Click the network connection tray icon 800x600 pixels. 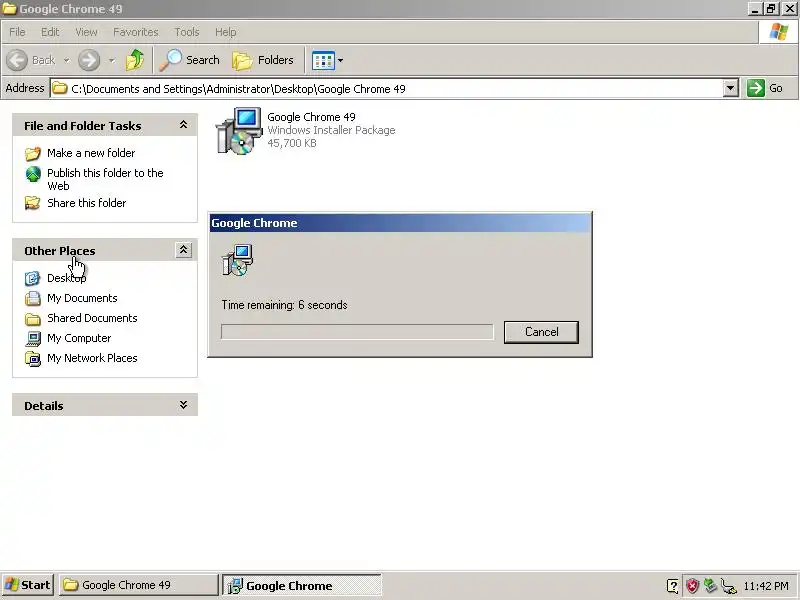pos(729,586)
